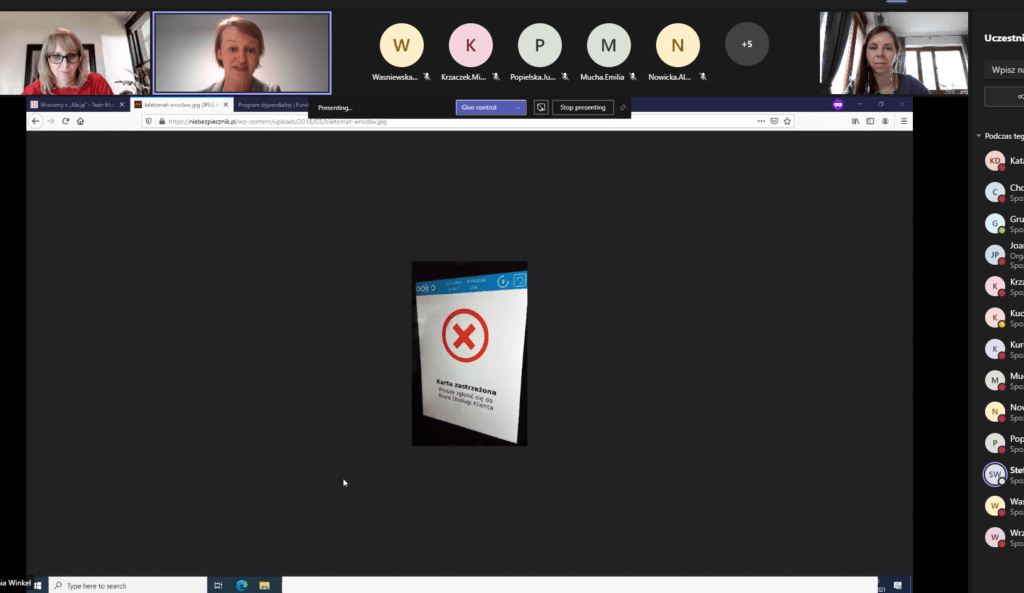Select the Wasniewska participant avatar
Image resolution: width=1024 pixels, height=593 pixels.
coord(401,45)
